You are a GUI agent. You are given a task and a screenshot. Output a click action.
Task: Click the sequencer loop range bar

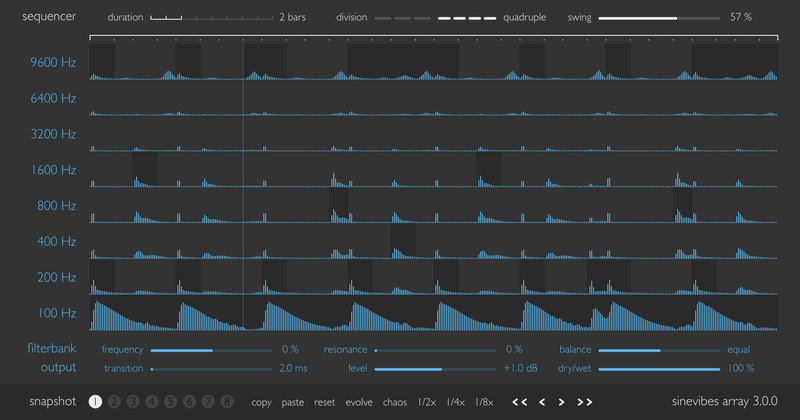(434, 37)
